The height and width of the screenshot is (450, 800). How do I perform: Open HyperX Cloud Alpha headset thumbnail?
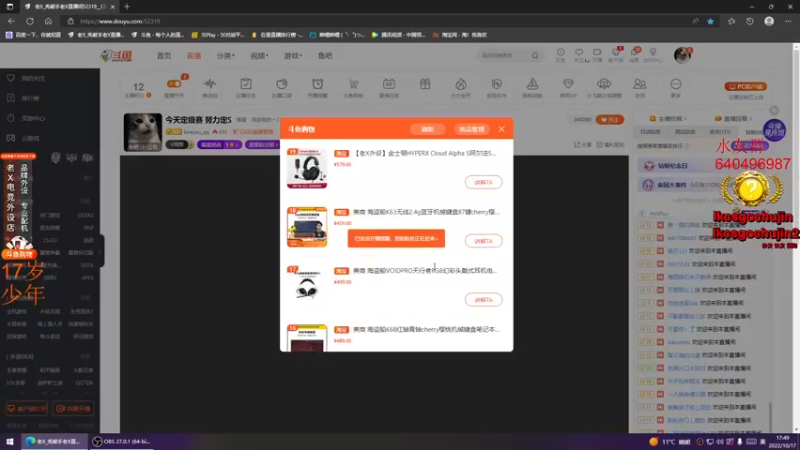point(307,168)
